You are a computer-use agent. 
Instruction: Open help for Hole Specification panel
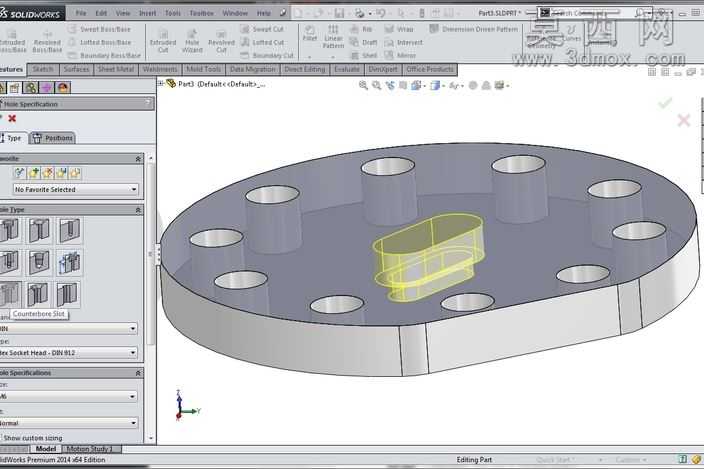coord(148,103)
